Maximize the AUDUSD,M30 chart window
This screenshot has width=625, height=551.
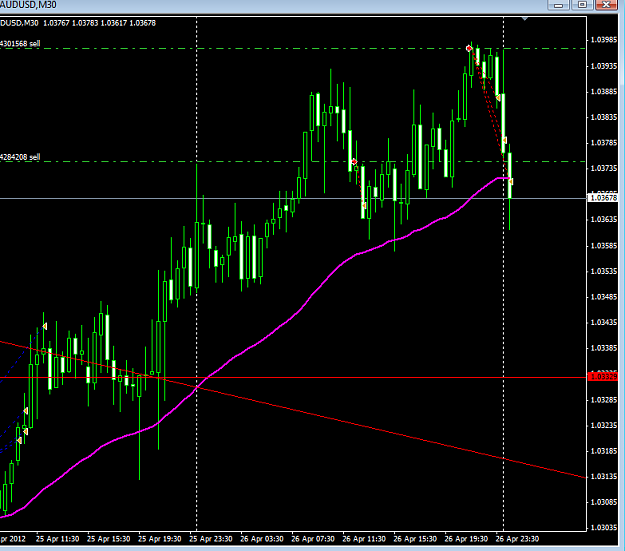click(582, 5)
